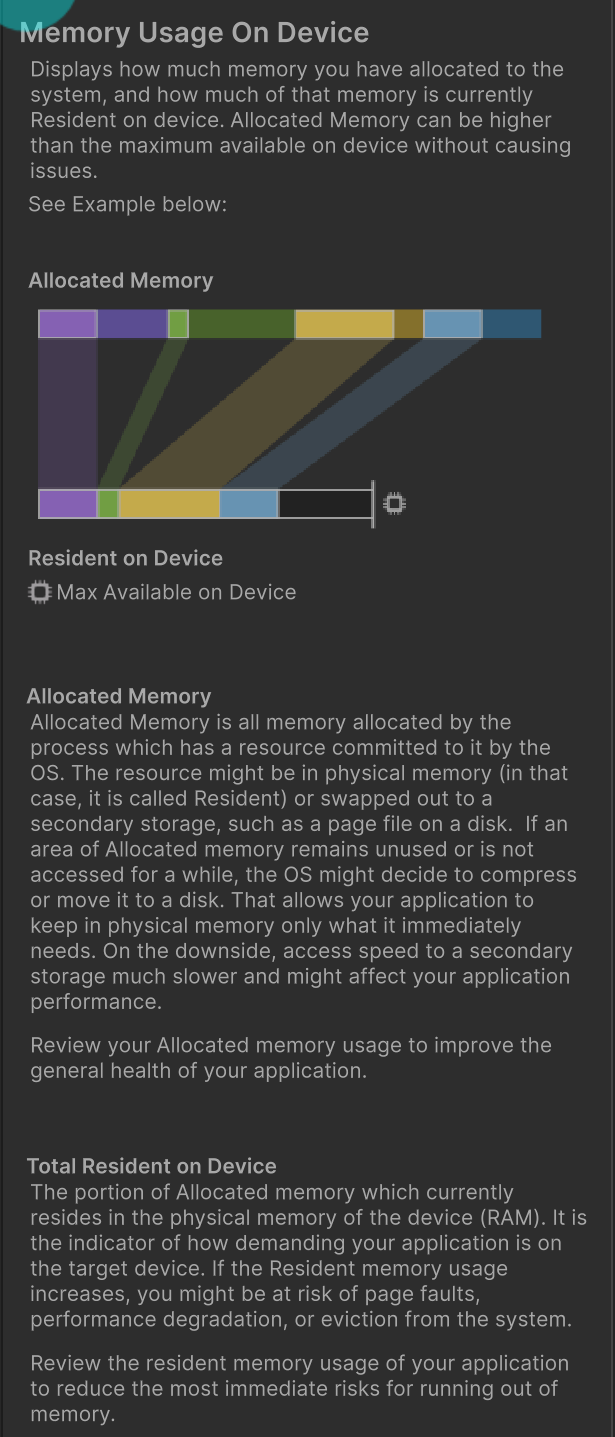Click the black unused portion of the resident bar

pos(324,504)
